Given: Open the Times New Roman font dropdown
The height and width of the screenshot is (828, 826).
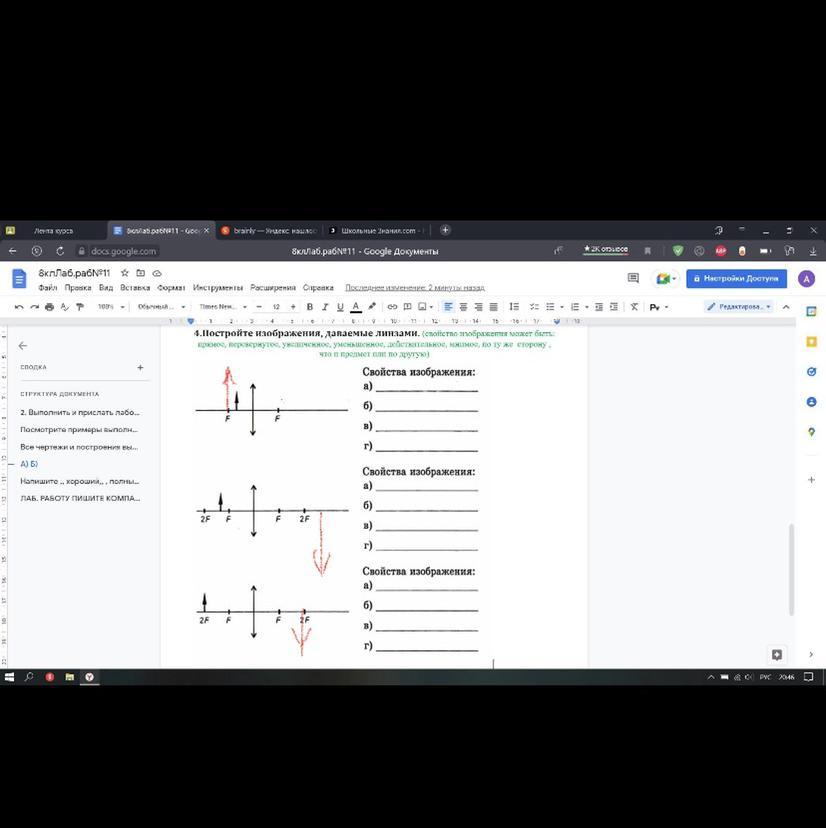Looking at the screenshot, I should pyautogui.click(x=222, y=307).
